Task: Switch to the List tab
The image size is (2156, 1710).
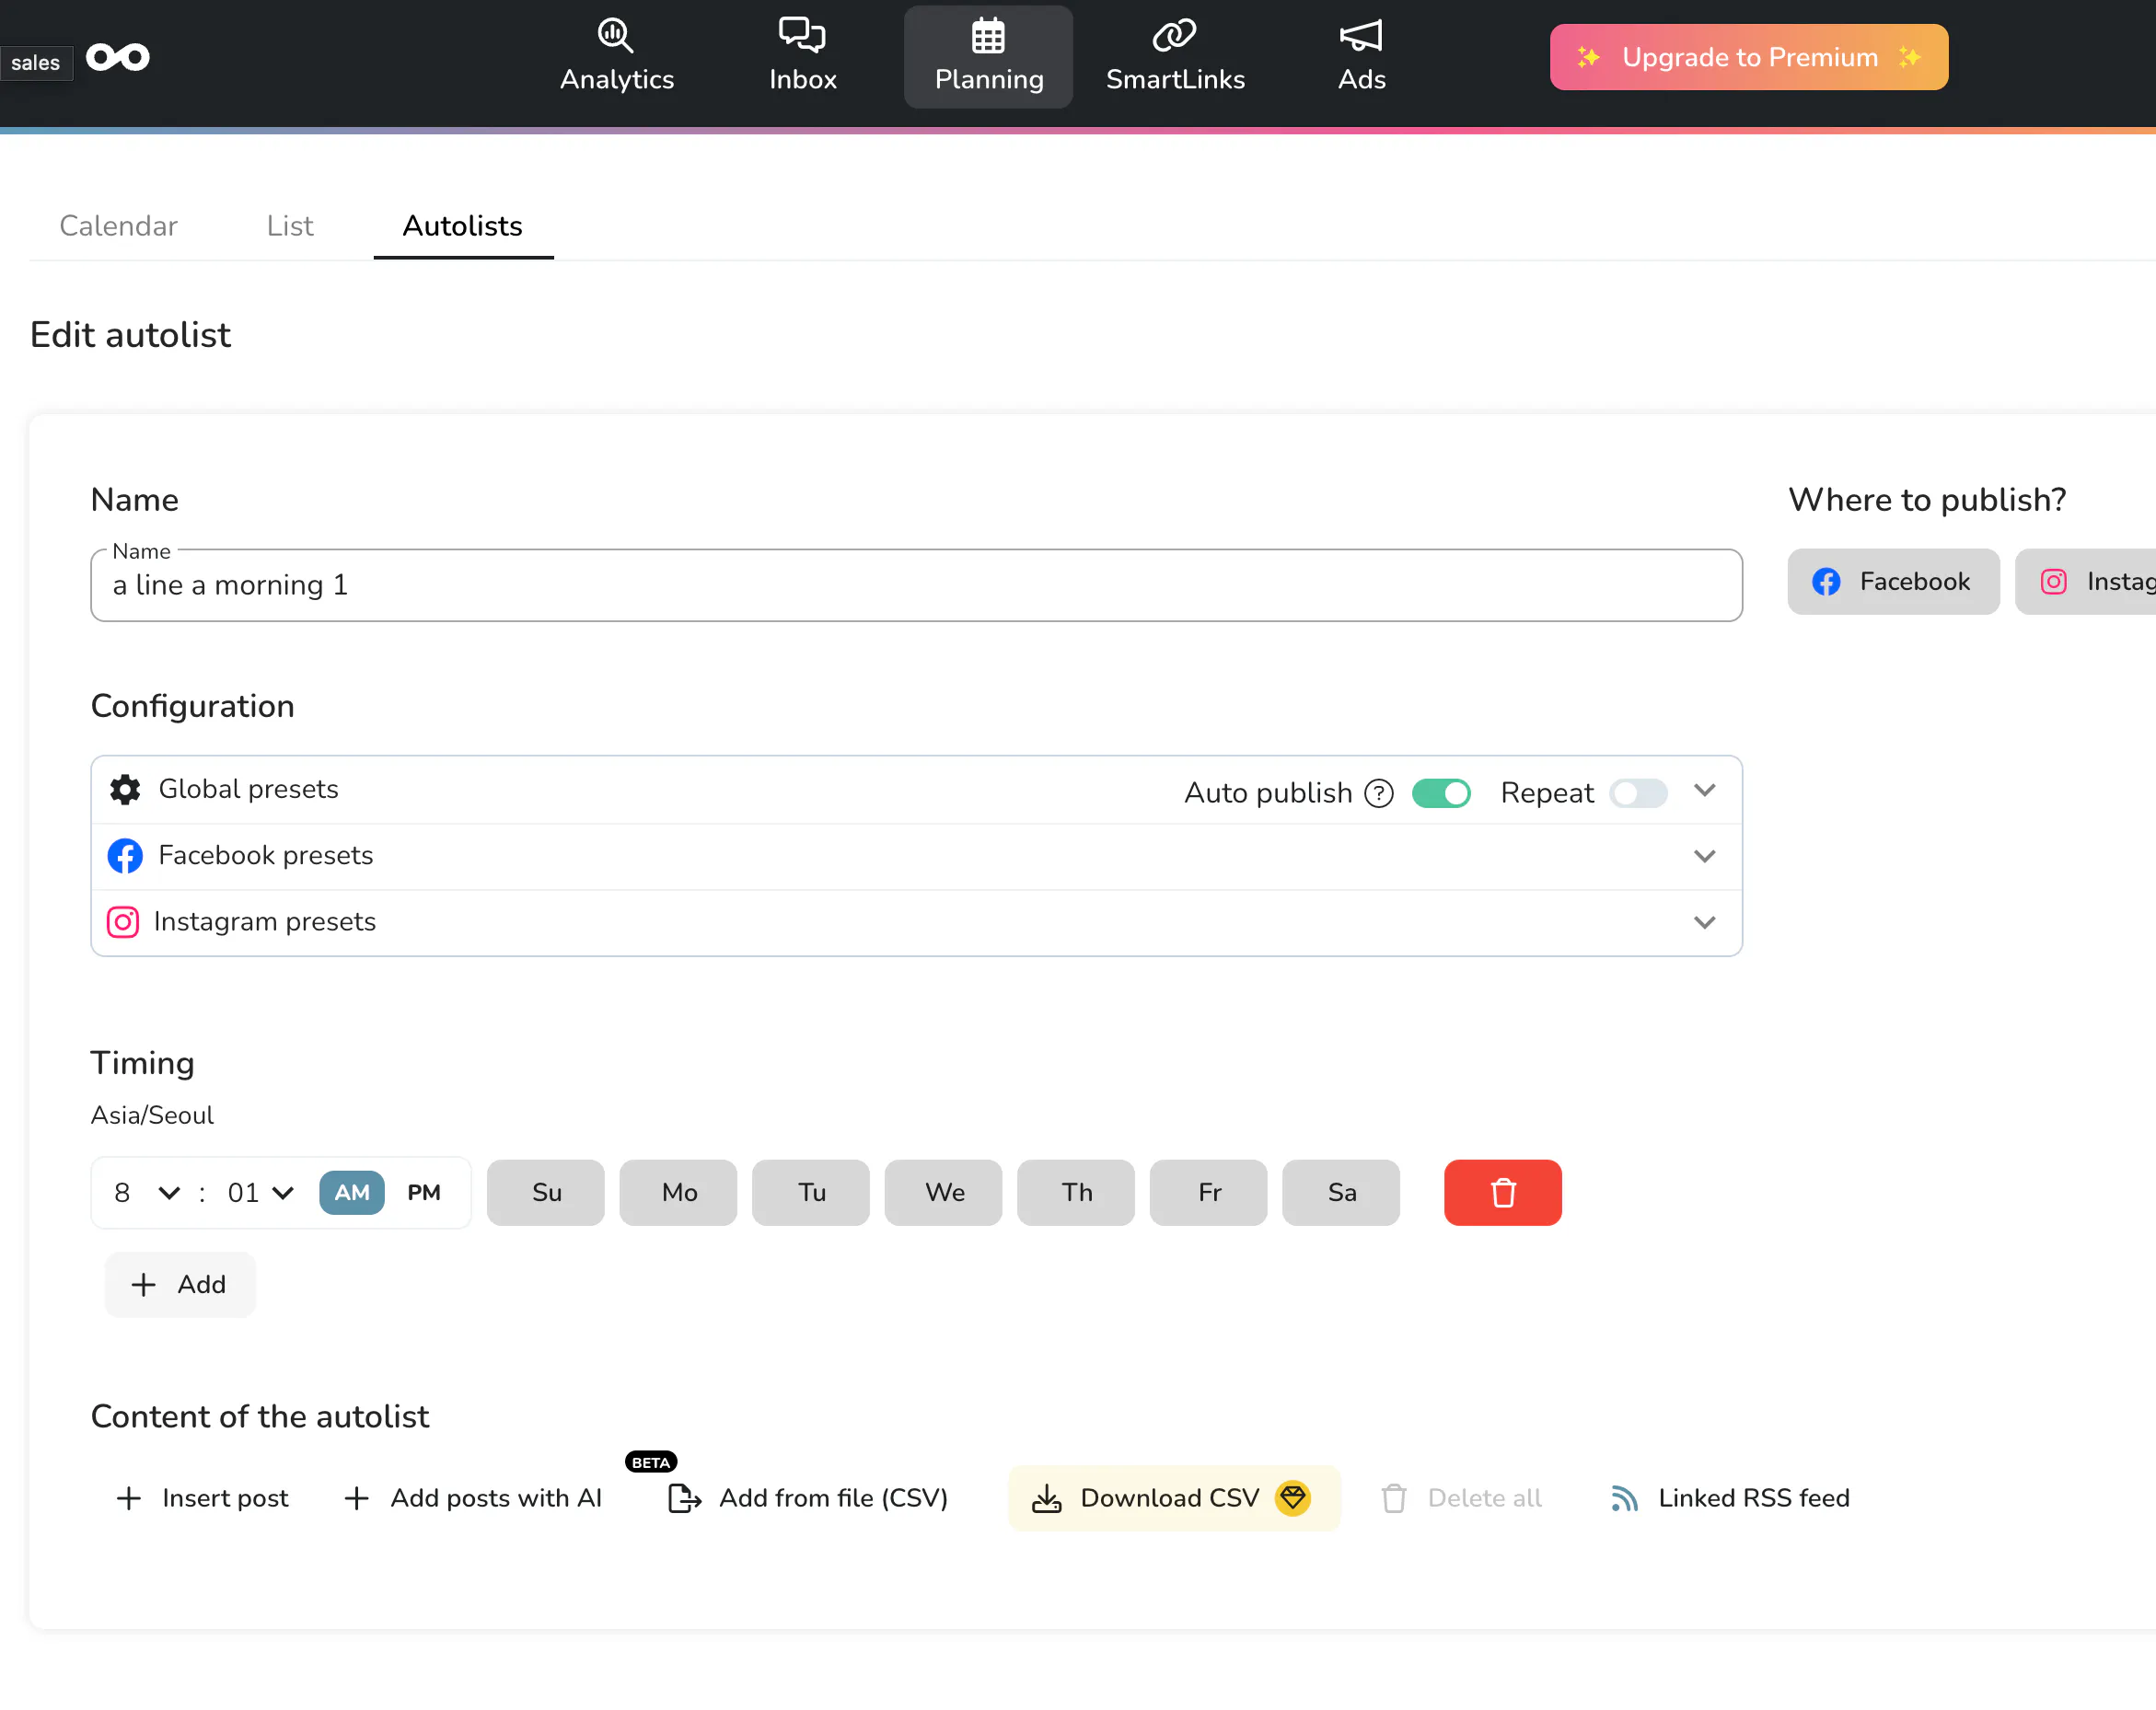Action: 290,226
